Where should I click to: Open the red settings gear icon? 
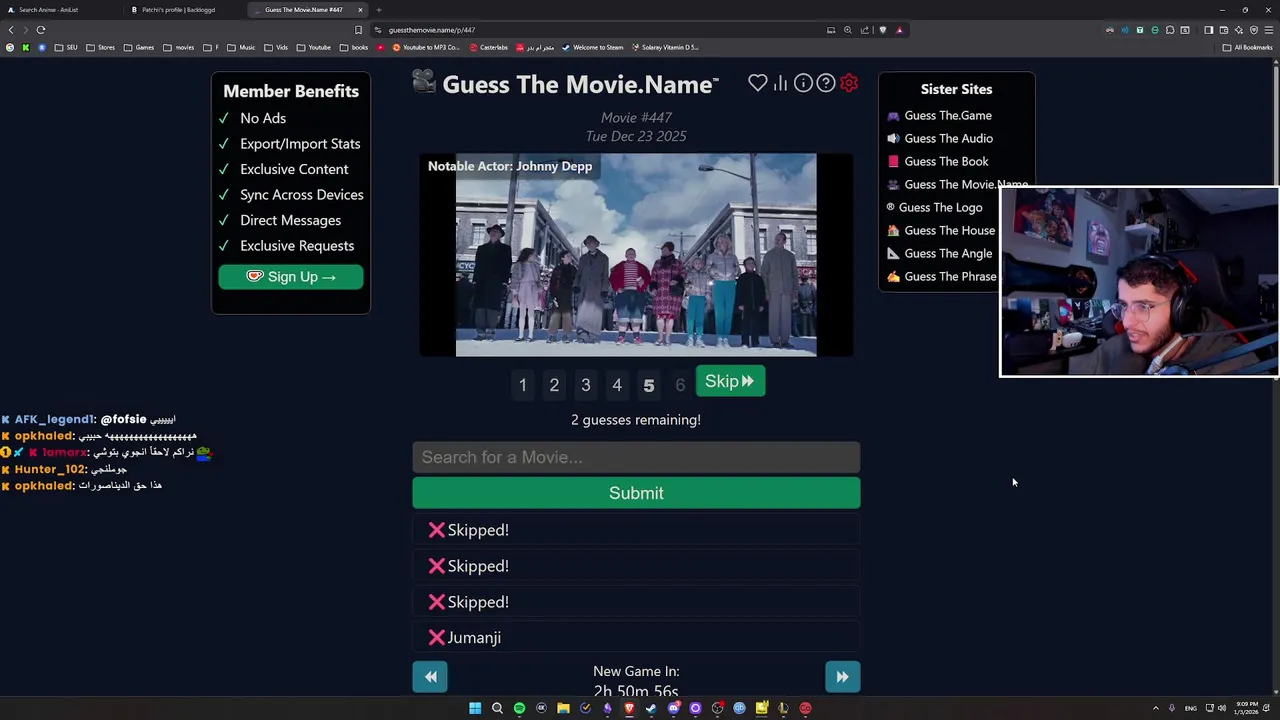pyautogui.click(x=849, y=83)
